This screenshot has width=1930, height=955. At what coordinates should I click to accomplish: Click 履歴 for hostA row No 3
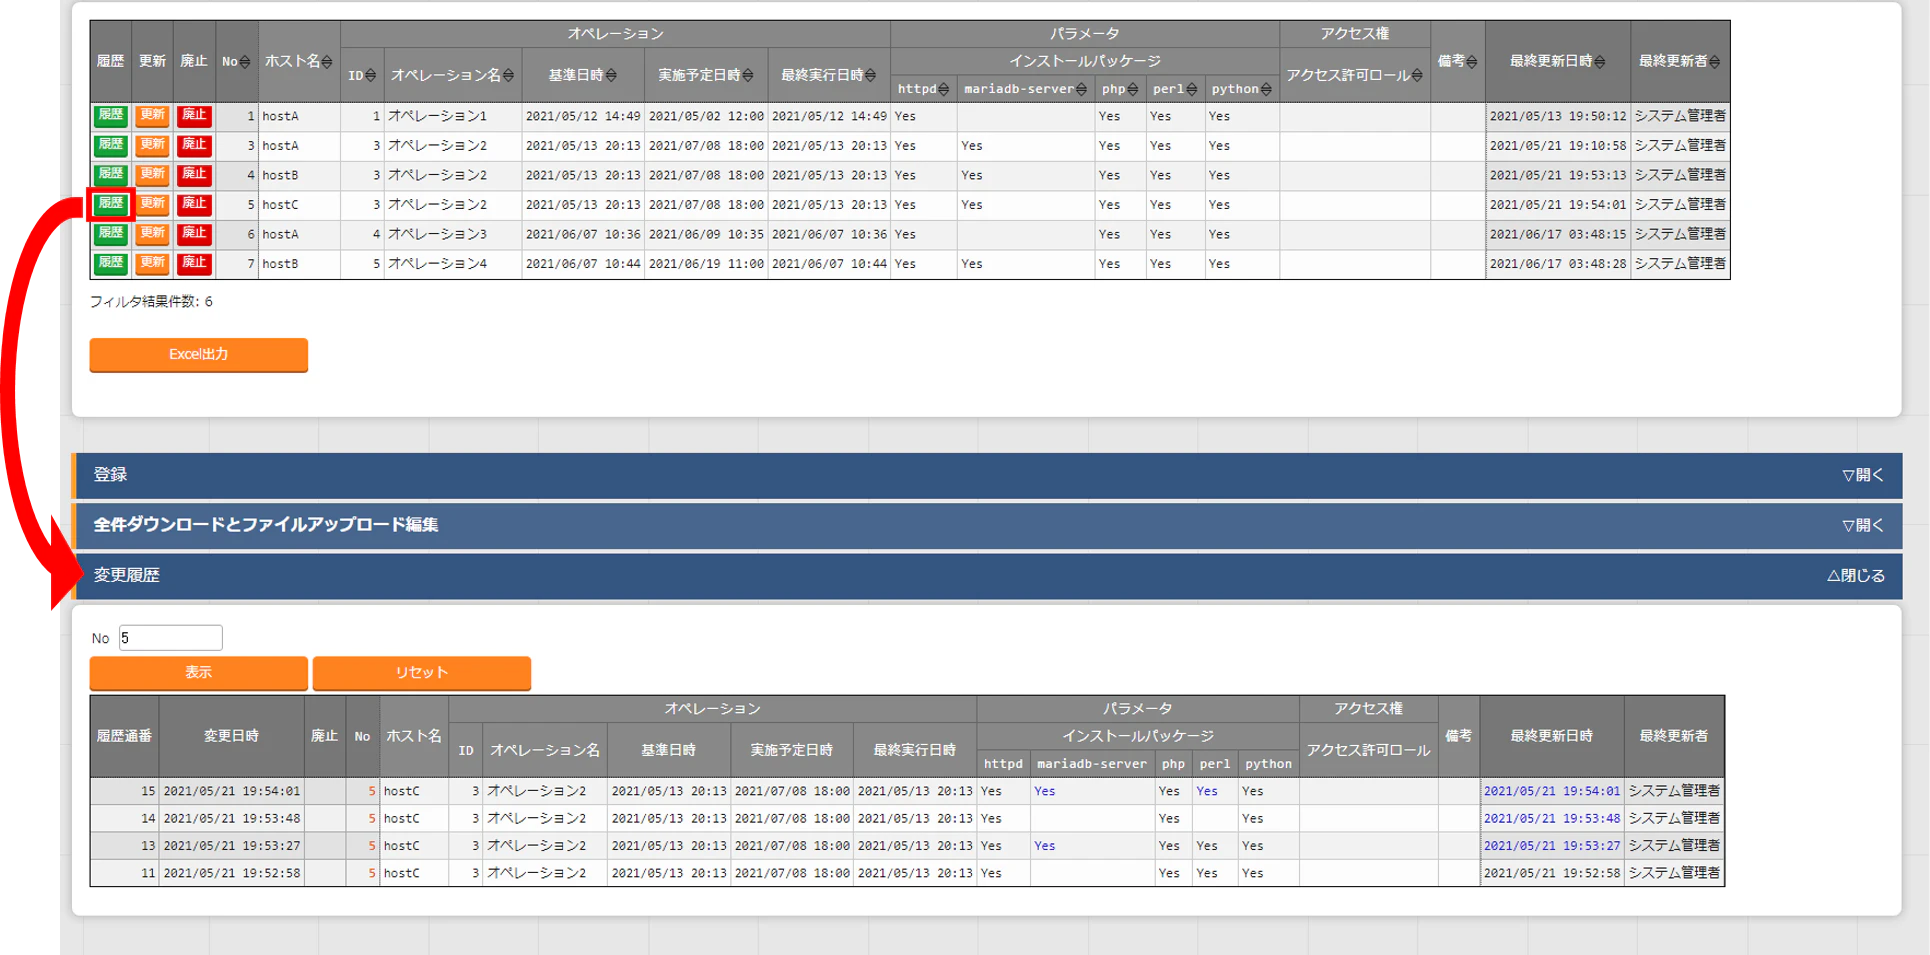tap(111, 145)
